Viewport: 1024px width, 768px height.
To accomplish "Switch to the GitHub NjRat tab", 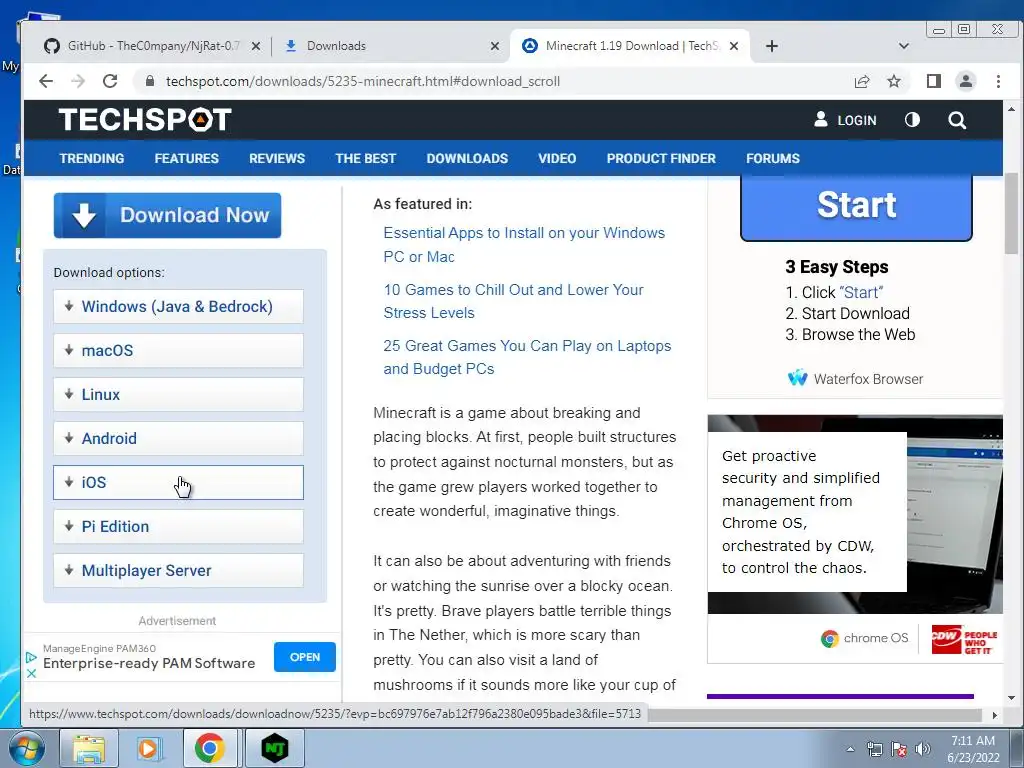I will [152, 46].
